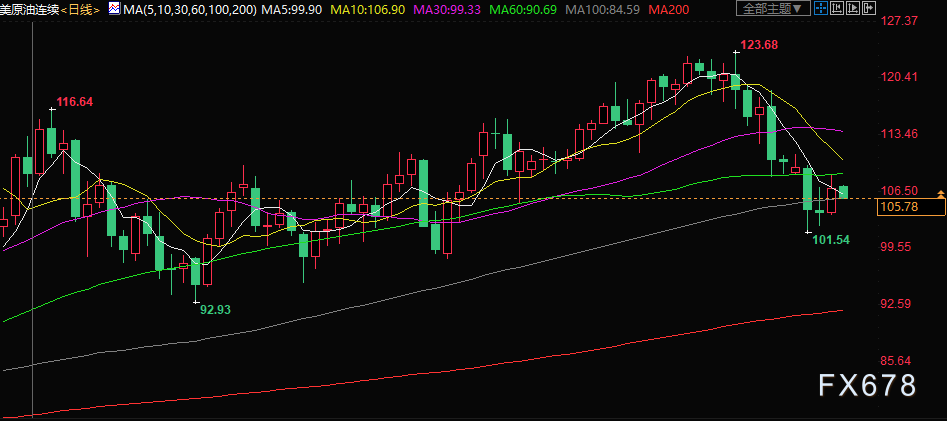Click the MA indicator chart icon
The image size is (947, 421).
(x=114, y=8)
